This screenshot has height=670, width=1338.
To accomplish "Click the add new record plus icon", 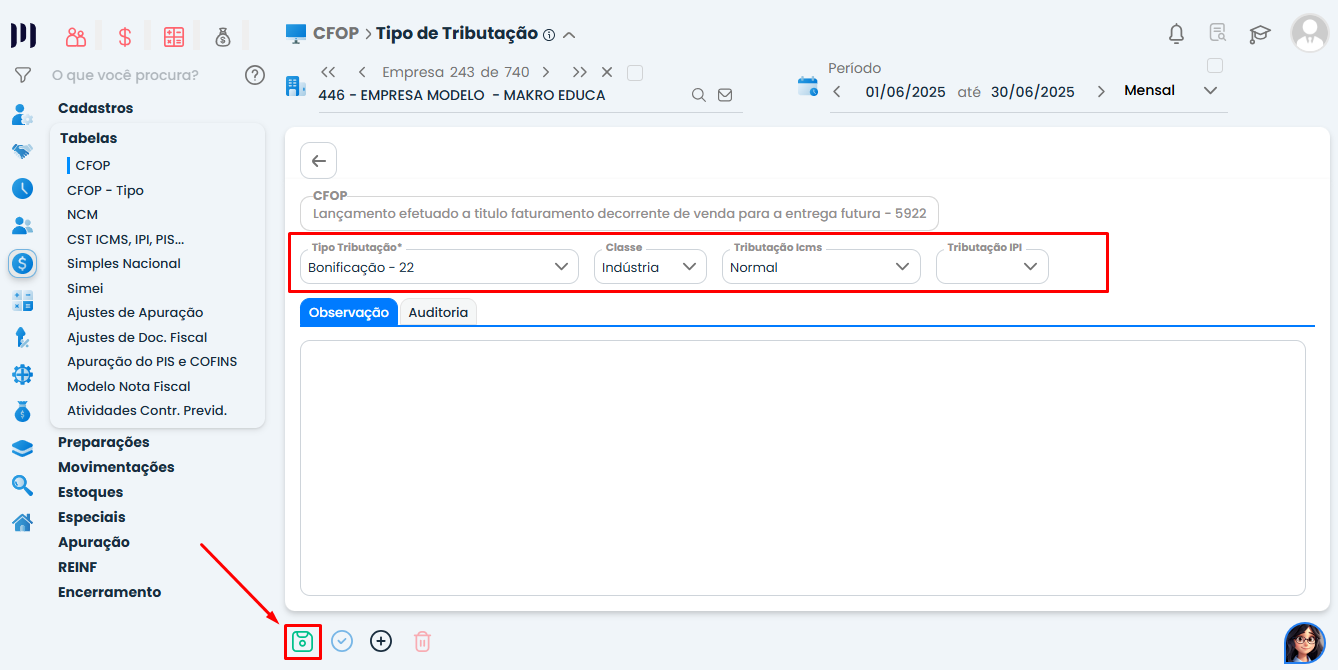I will point(381,641).
